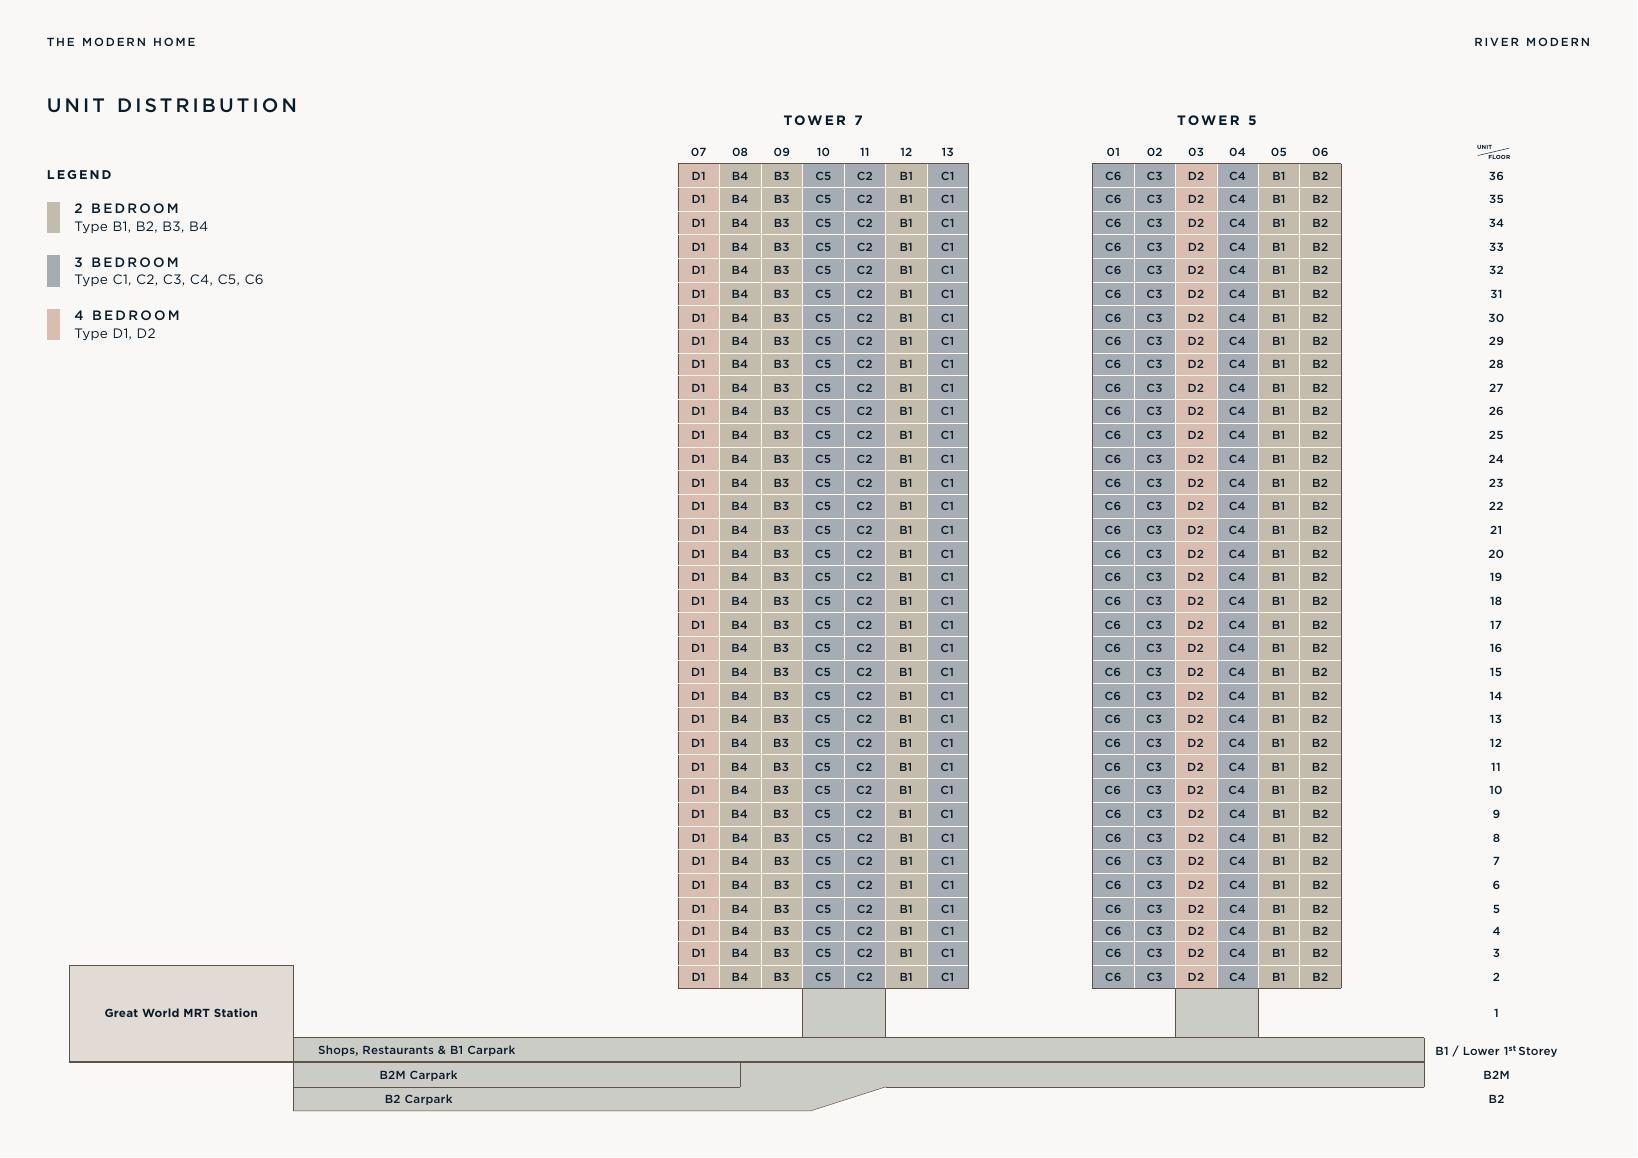Image resolution: width=1638 pixels, height=1158 pixels.
Task: Select C4 unit in stack 04, floor 12
Action: (1237, 743)
